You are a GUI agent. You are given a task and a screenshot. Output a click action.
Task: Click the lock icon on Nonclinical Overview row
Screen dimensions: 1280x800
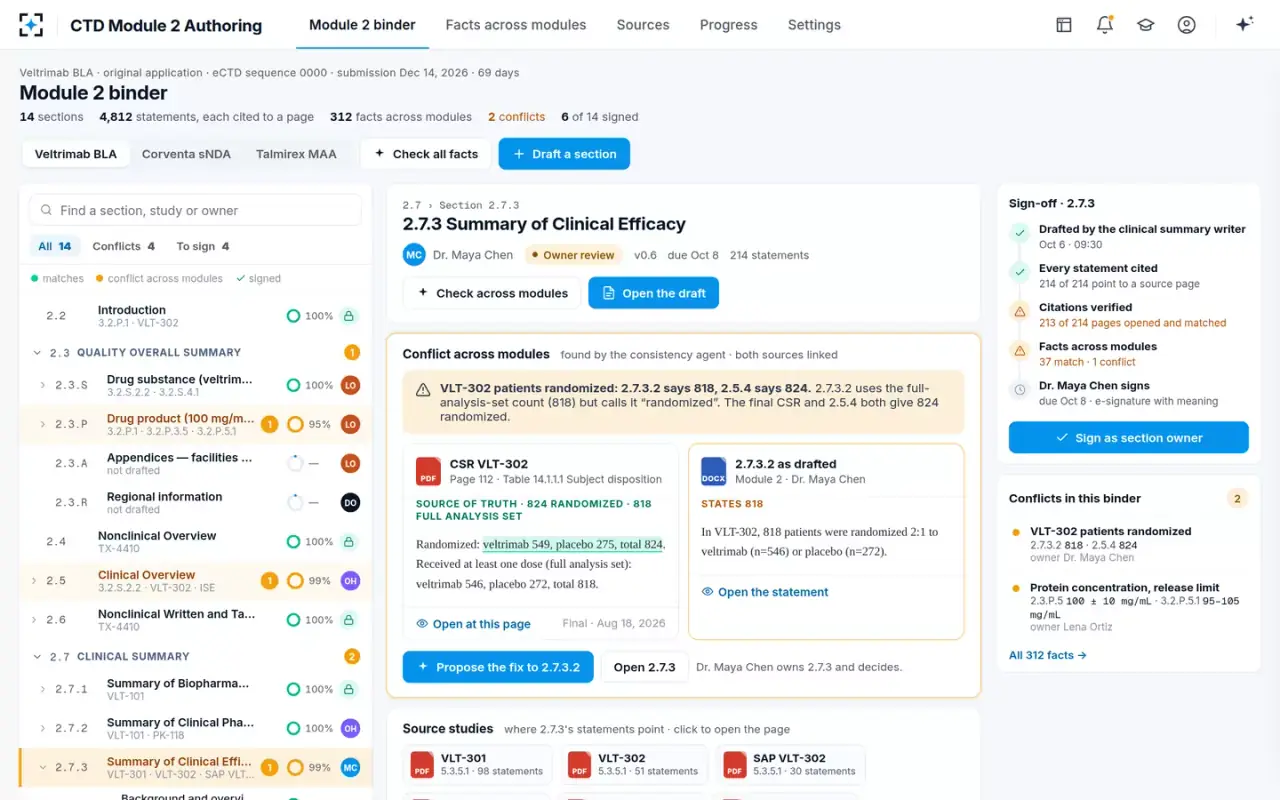[349, 542]
